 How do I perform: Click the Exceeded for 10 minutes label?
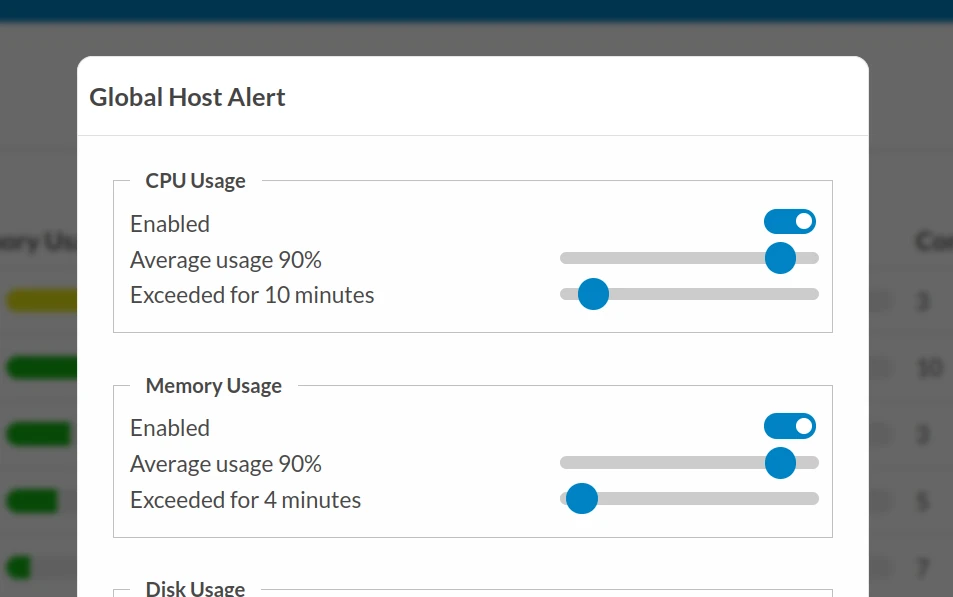coord(252,295)
